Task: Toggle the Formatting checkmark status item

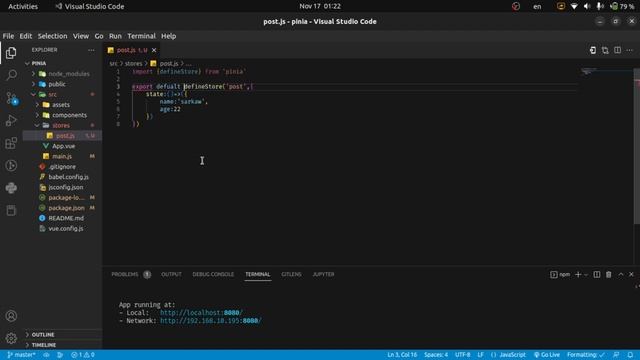Action: coord(586,355)
